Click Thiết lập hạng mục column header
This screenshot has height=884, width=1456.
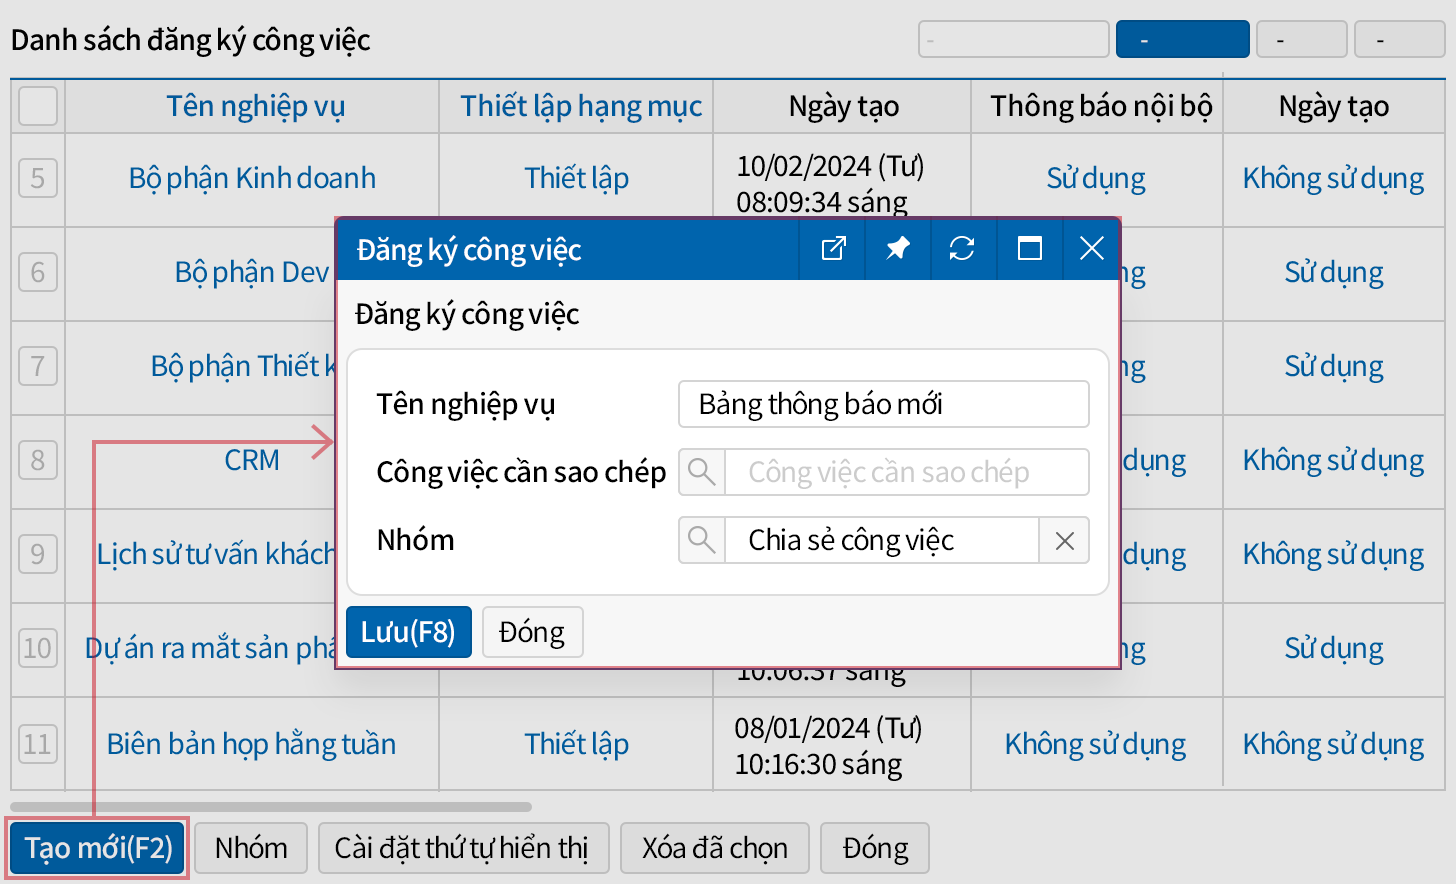click(580, 106)
